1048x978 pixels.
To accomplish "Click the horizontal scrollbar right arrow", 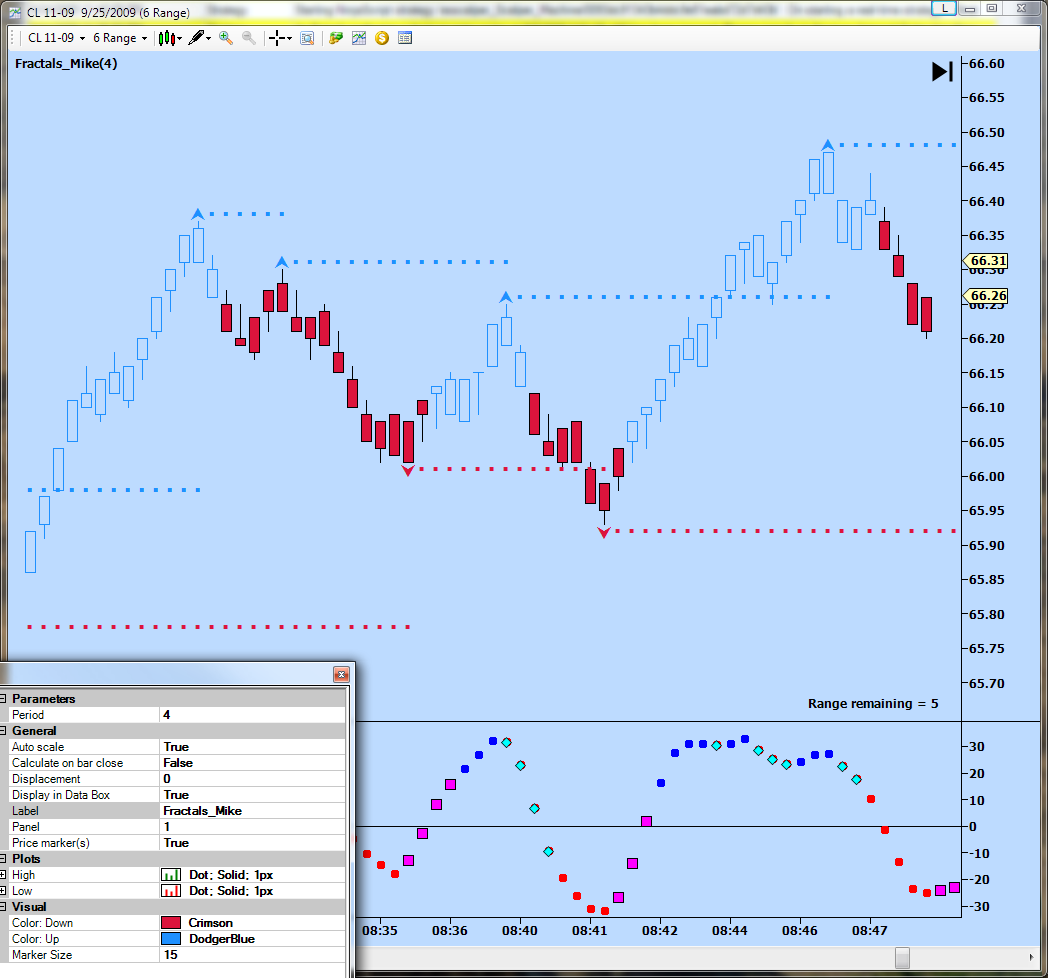I will (x=1031, y=957).
